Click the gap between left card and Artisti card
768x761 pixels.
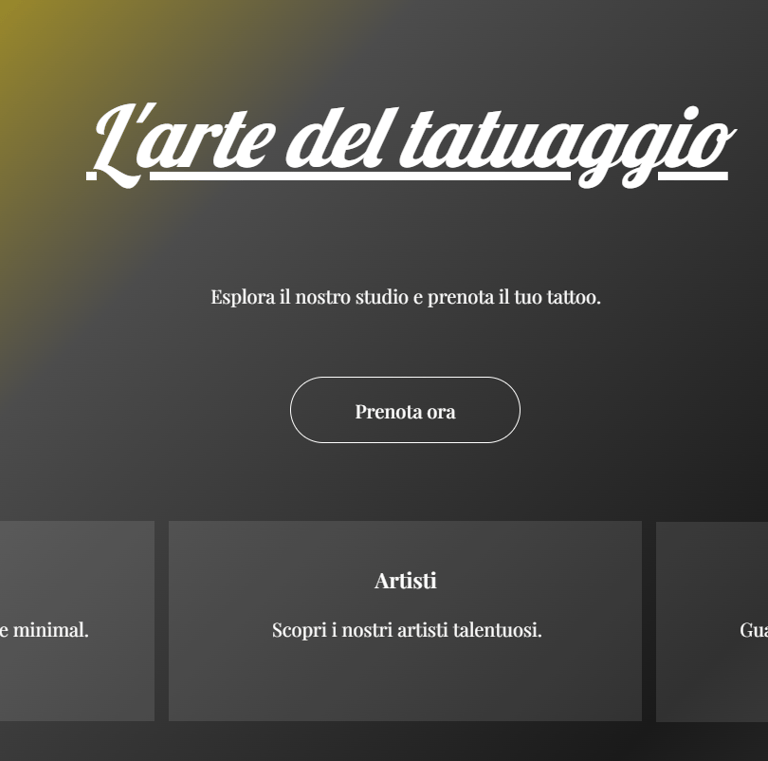162,620
